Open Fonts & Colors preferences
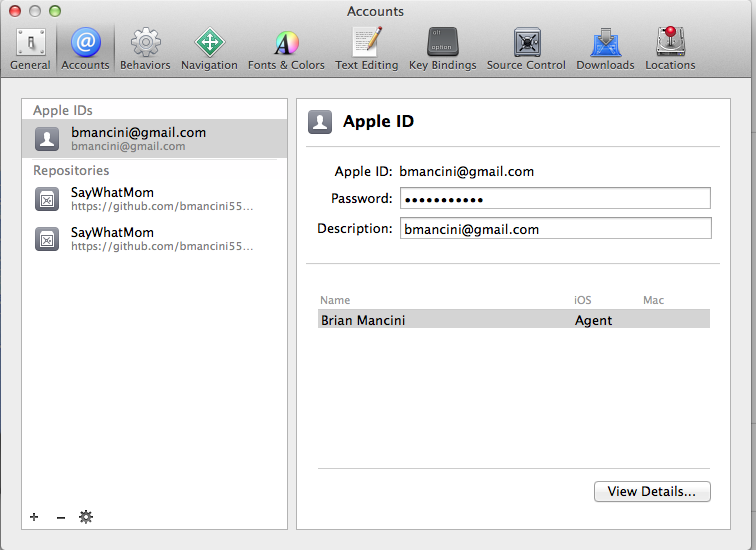Screen dimensions: 756x550 pyautogui.click(x=286, y=49)
